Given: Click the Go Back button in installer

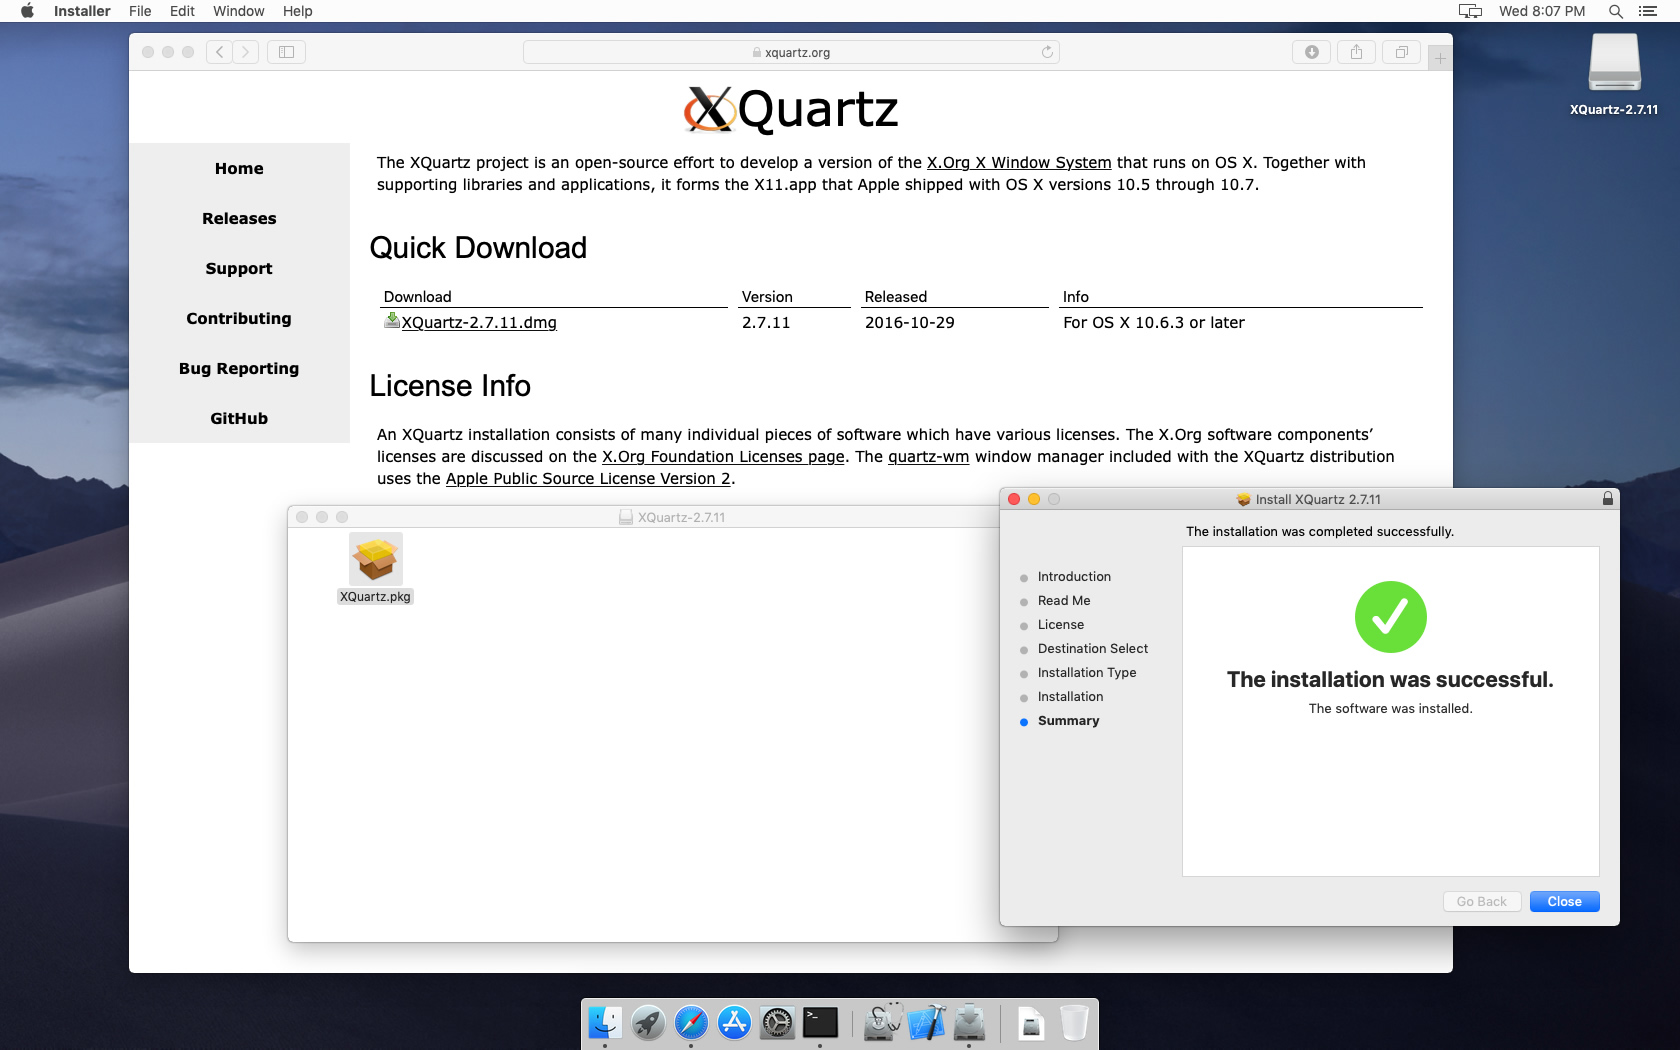Looking at the screenshot, I should point(1481,902).
